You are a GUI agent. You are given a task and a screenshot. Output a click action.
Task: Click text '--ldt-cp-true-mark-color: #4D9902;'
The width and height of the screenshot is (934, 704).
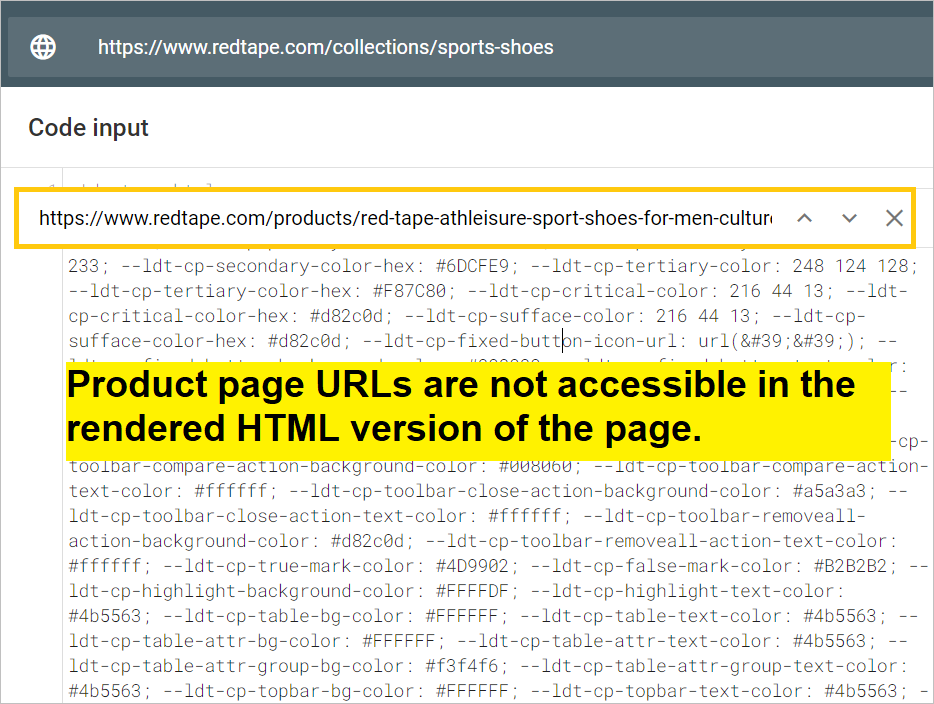341,566
